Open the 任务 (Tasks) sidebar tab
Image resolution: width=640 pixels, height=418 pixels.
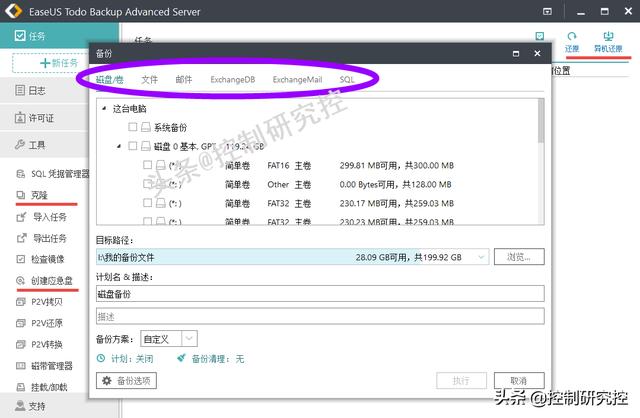click(59, 36)
